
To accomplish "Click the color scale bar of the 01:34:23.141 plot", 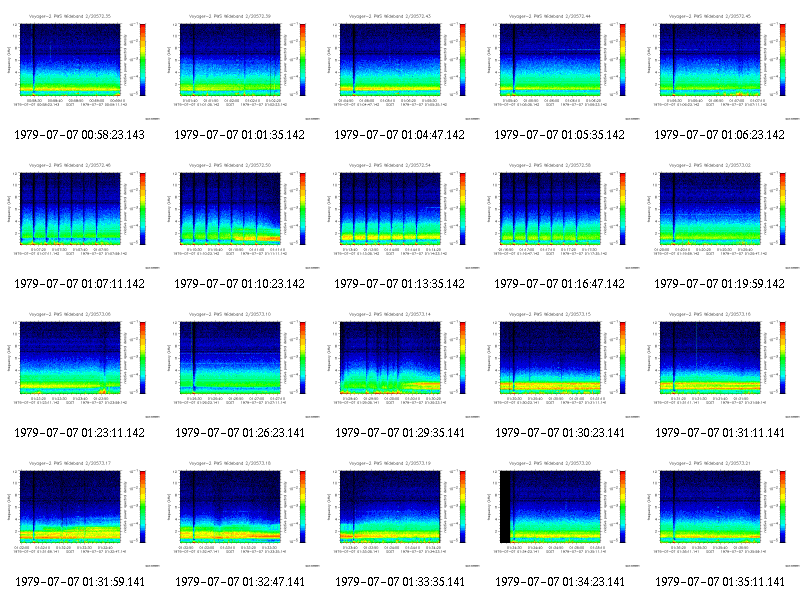I will [623, 507].
